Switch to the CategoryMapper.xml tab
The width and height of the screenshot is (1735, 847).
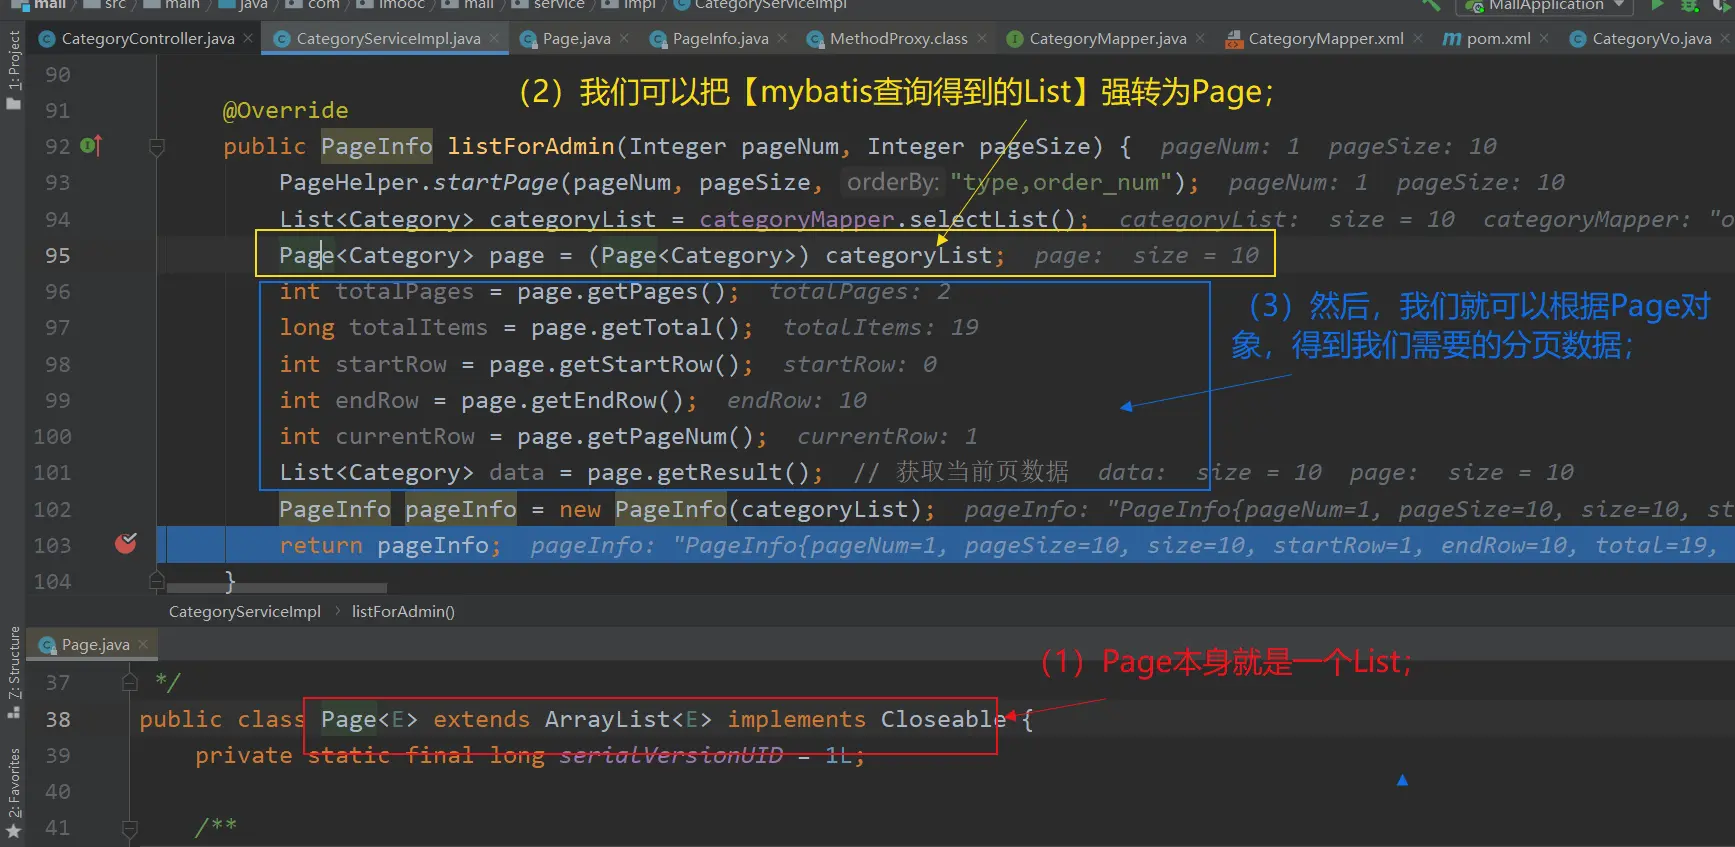pyautogui.click(x=1326, y=39)
